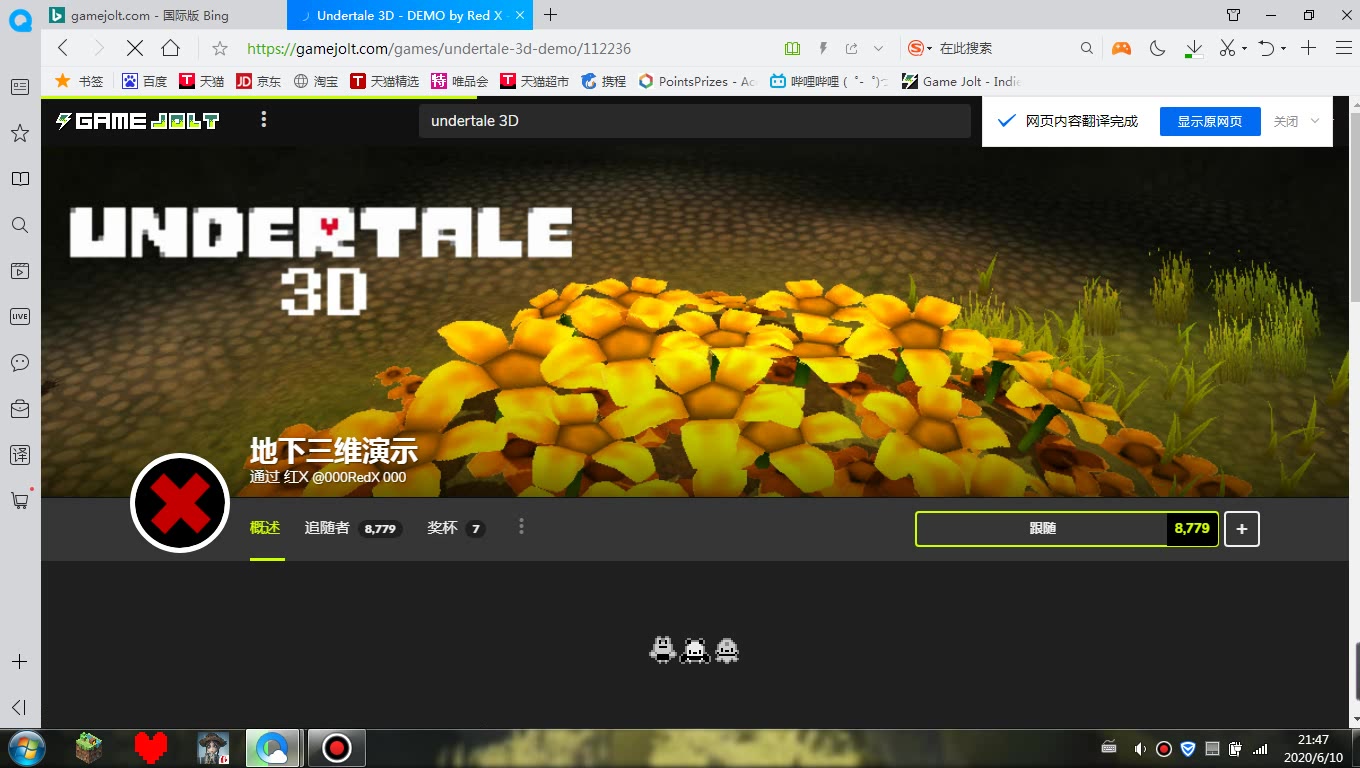This screenshot has width=1360, height=768.
Task: Open the 天猫 bookmark
Action: [x=202, y=81]
